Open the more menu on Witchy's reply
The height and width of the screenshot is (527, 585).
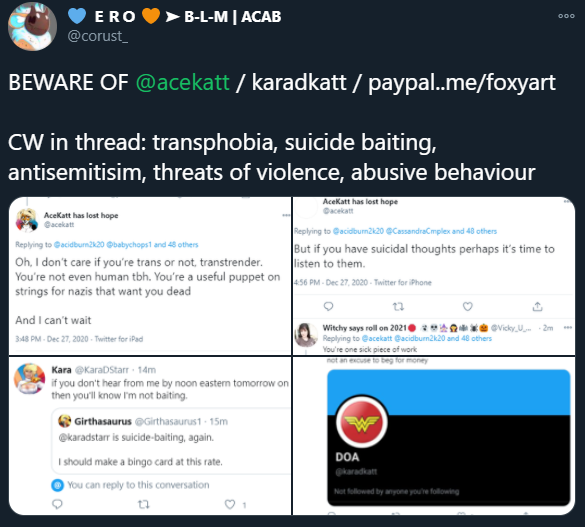click(x=567, y=327)
